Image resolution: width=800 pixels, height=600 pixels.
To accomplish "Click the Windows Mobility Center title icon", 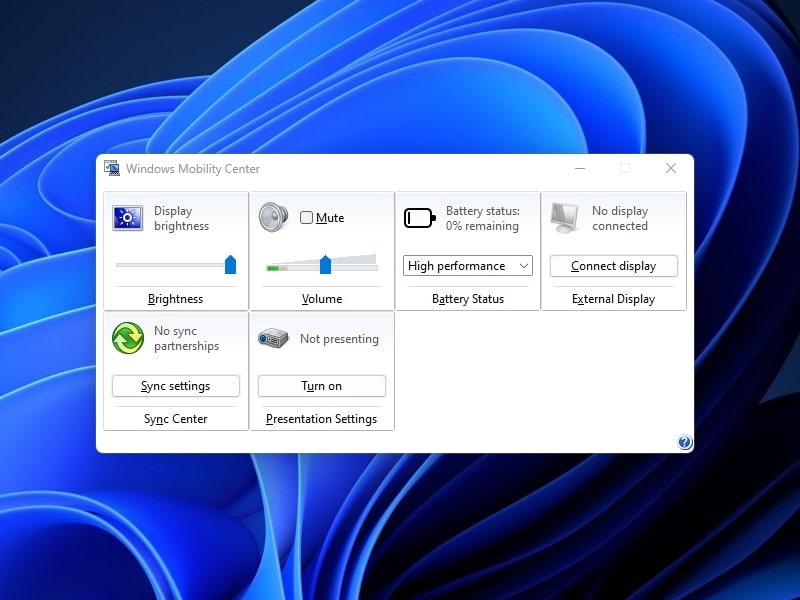I will (x=112, y=168).
